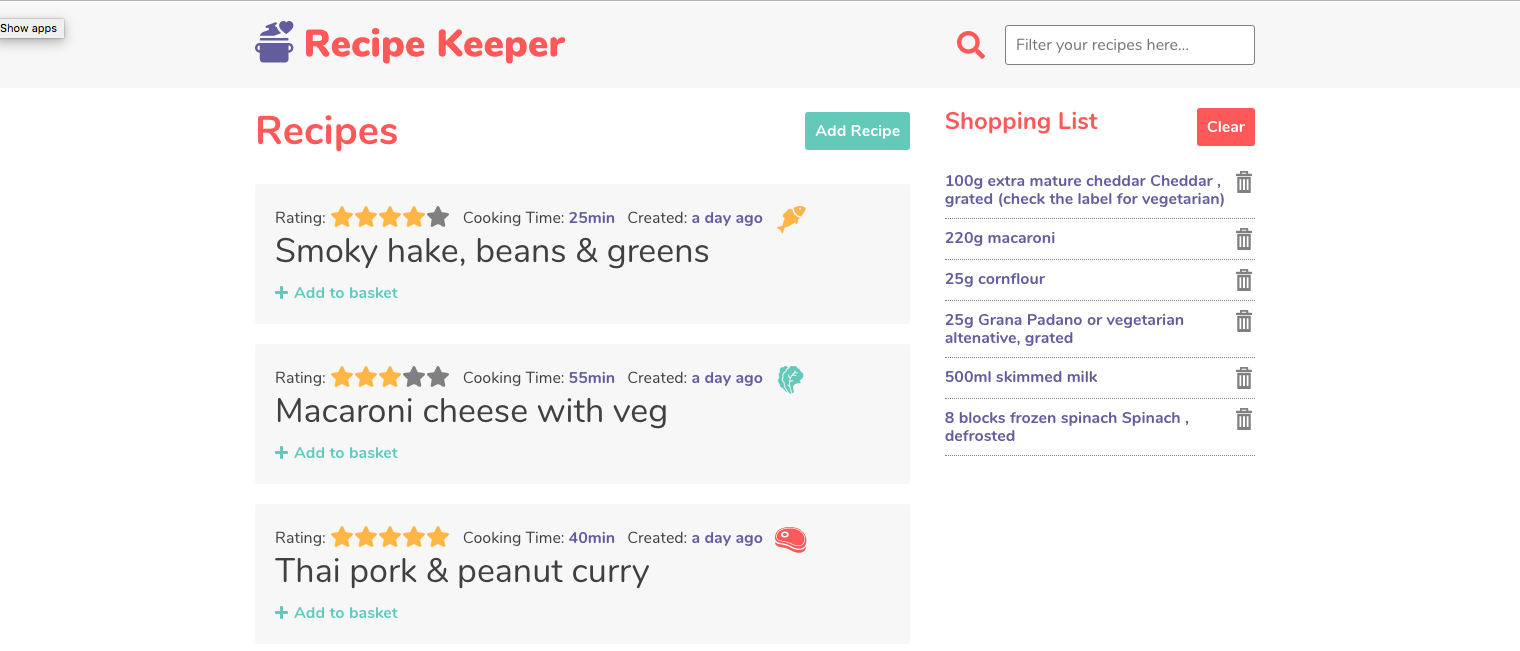Screen dimensions: 1520x651
Task: Open the Show apps panel
Action: point(30,28)
